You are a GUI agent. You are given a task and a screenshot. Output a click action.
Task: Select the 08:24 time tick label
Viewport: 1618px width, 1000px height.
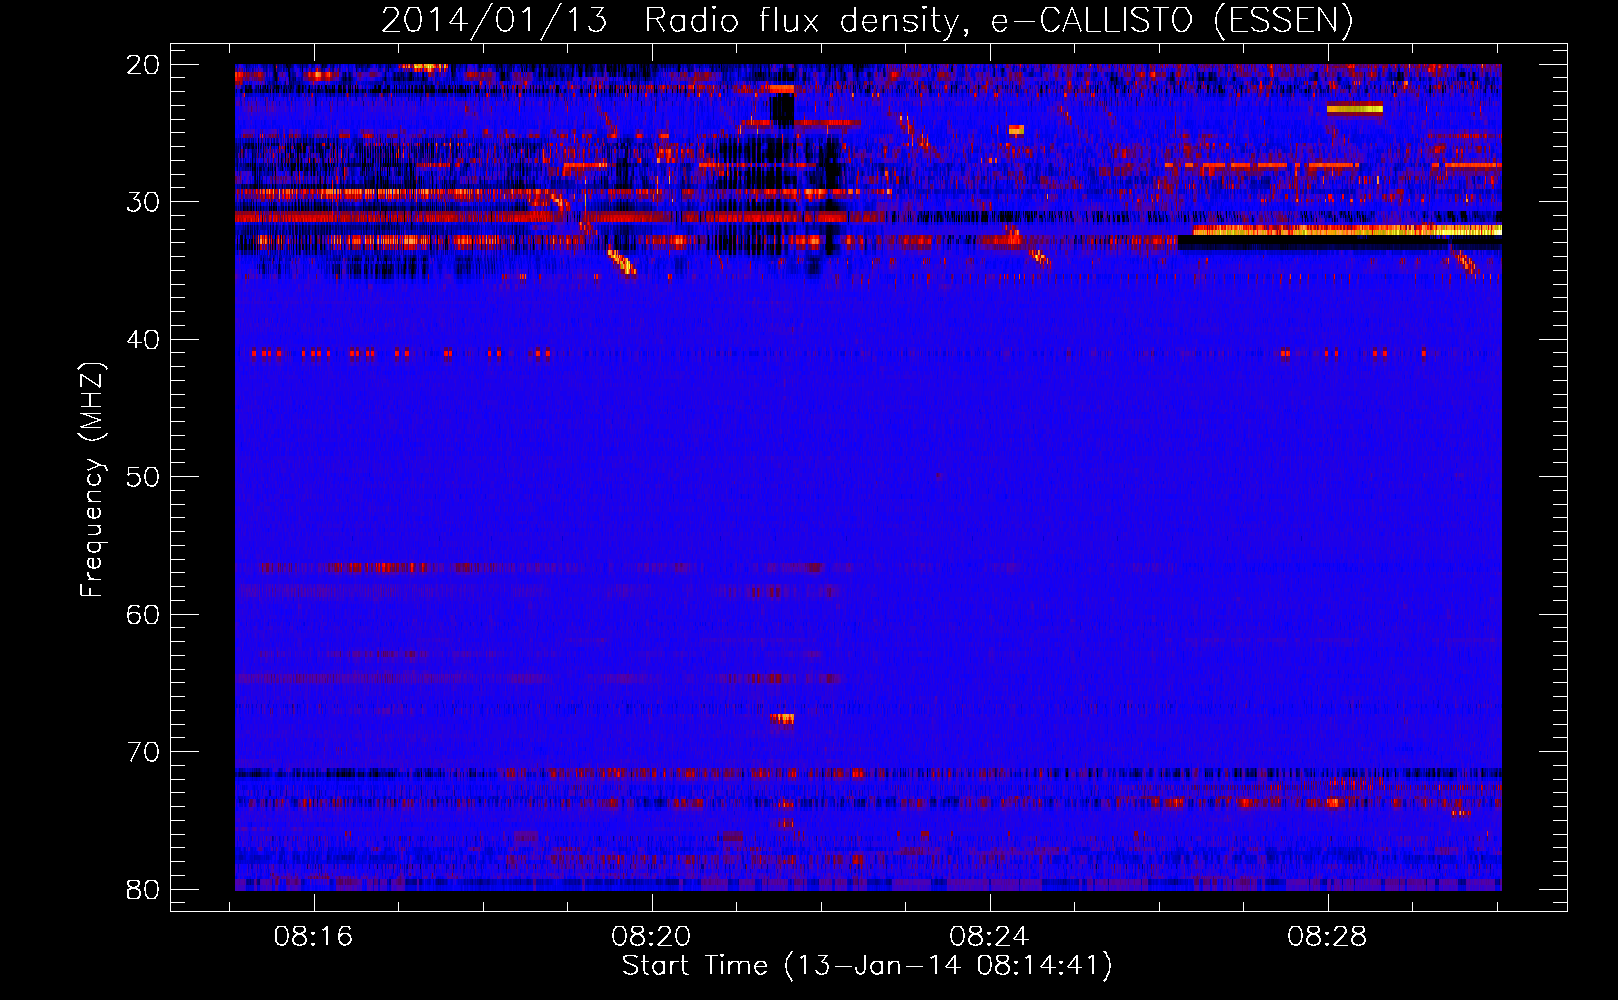pyautogui.click(x=990, y=937)
